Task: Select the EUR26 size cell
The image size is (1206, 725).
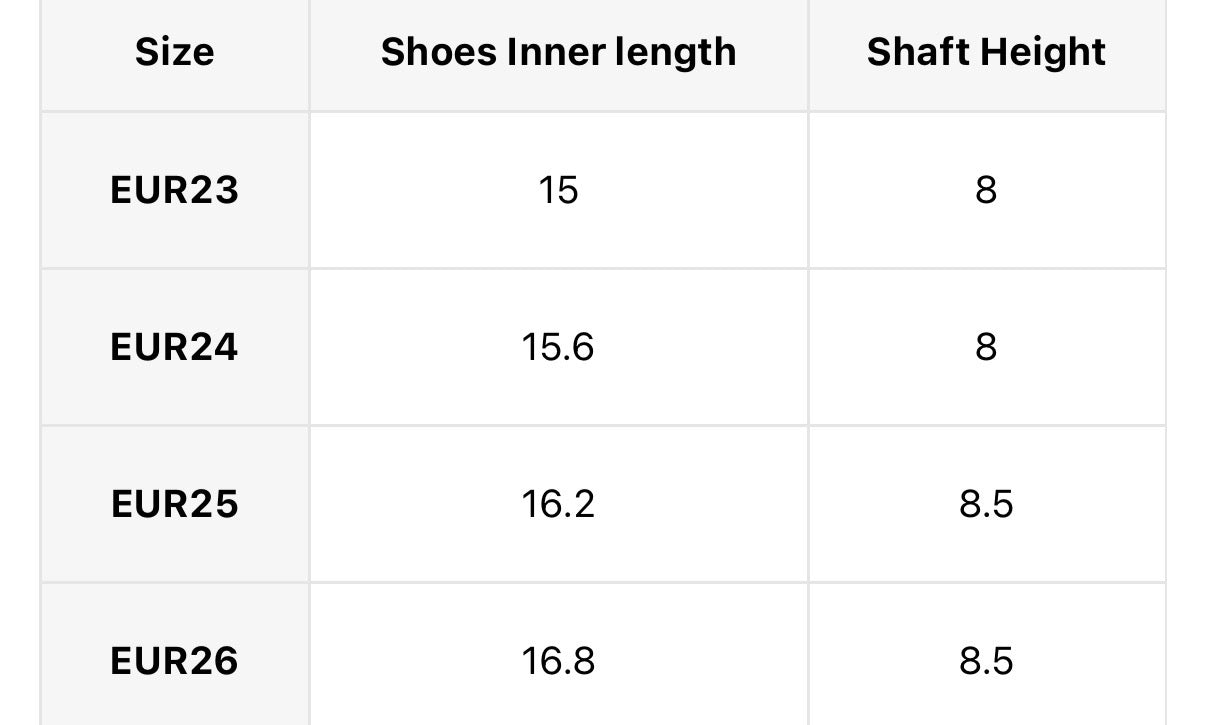Action: coord(174,661)
